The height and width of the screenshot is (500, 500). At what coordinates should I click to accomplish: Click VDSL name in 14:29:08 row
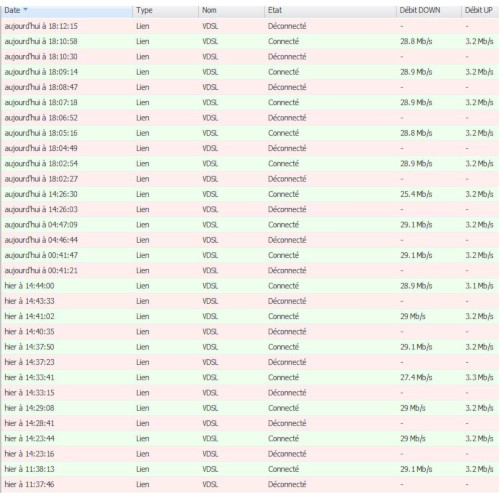click(x=210, y=408)
